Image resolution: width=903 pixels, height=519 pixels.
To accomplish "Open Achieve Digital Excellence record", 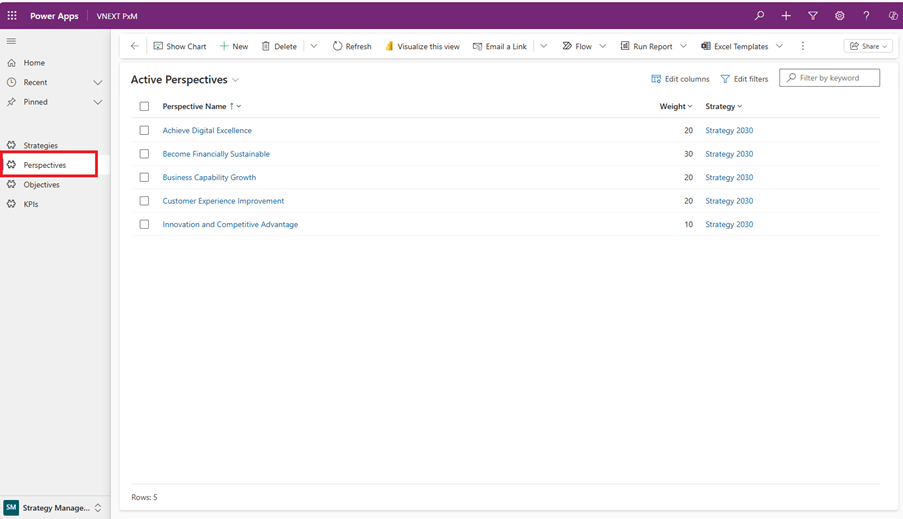I will point(207,131).
